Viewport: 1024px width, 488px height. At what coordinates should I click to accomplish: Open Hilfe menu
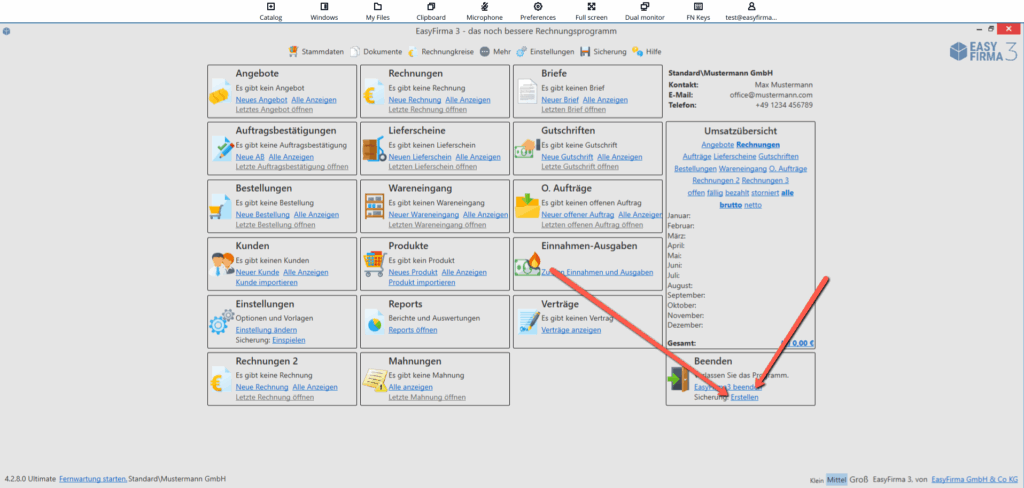(647, 52)
